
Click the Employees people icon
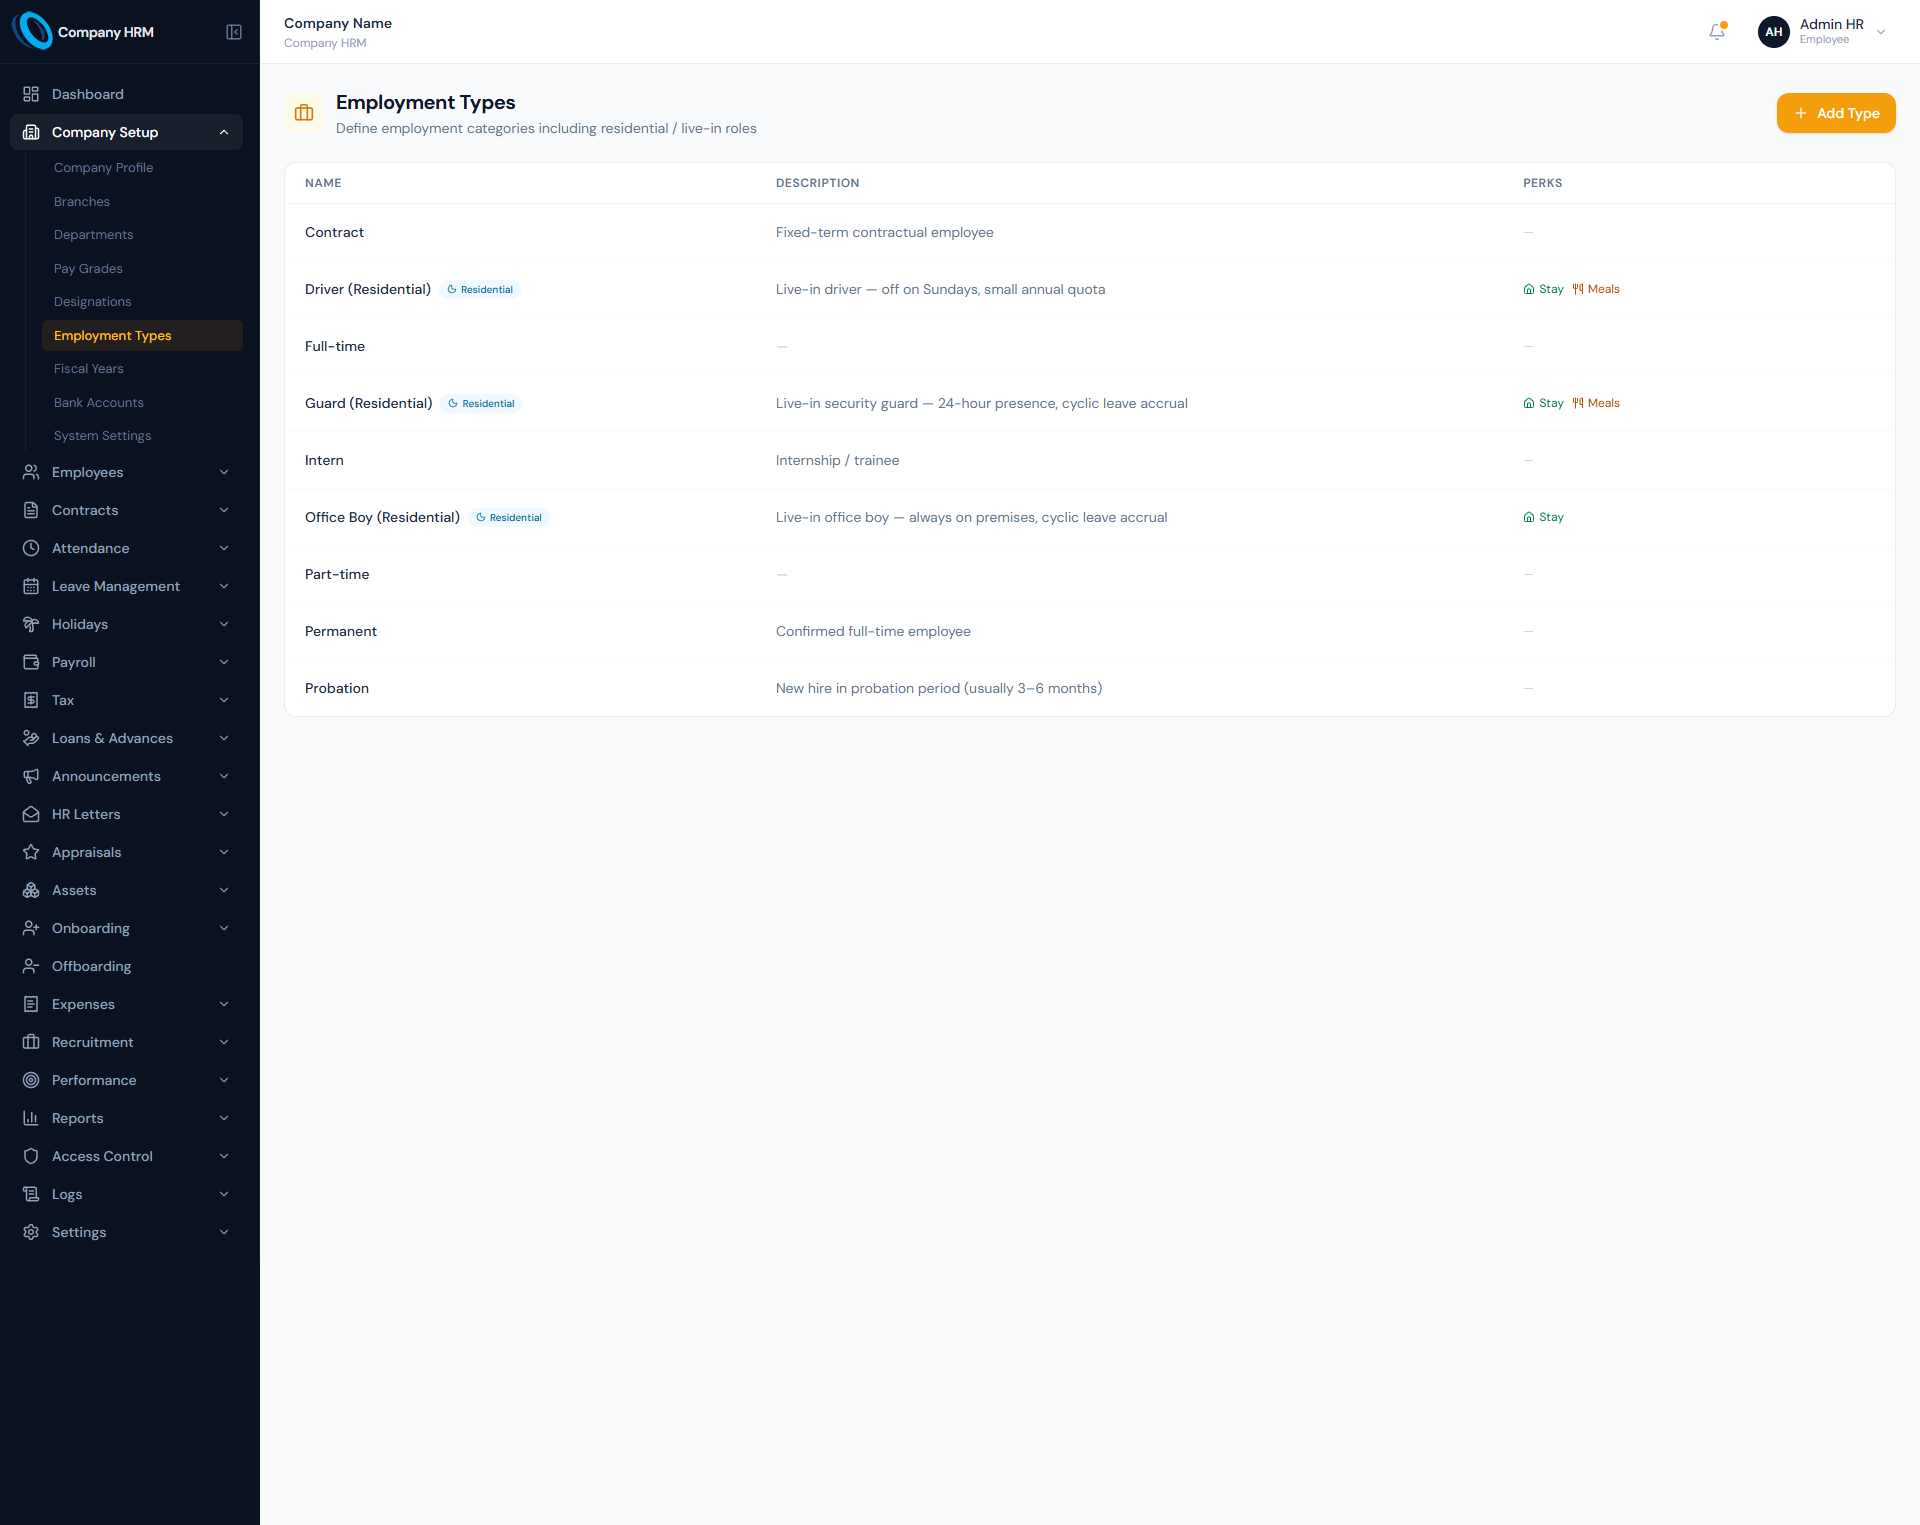pyautogui.click(x=31, y=472)
